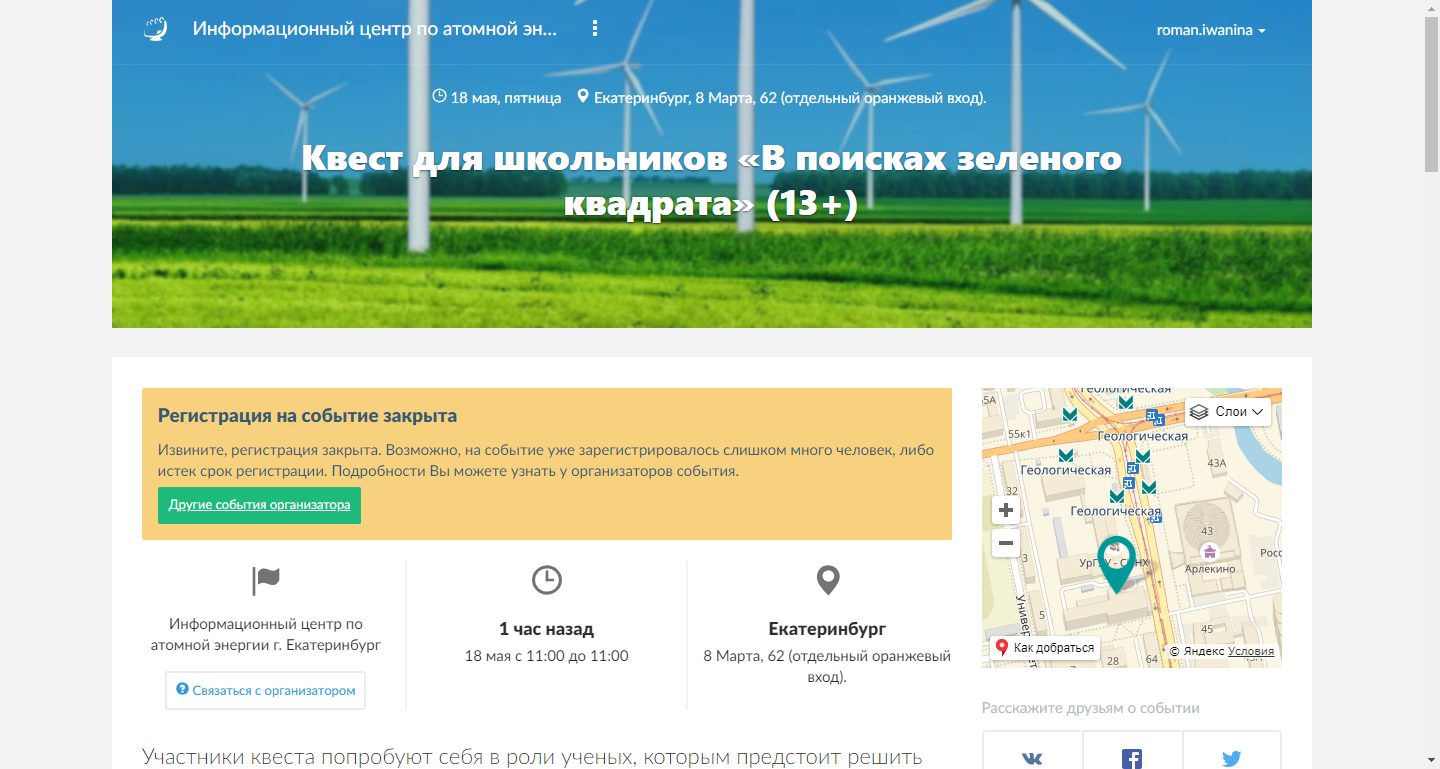Click the teal location marker near УрГЭУ

1118,550
